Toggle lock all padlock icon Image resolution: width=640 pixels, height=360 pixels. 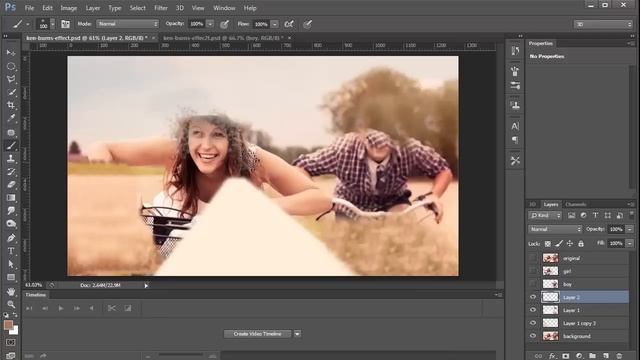tap(581, 244)
